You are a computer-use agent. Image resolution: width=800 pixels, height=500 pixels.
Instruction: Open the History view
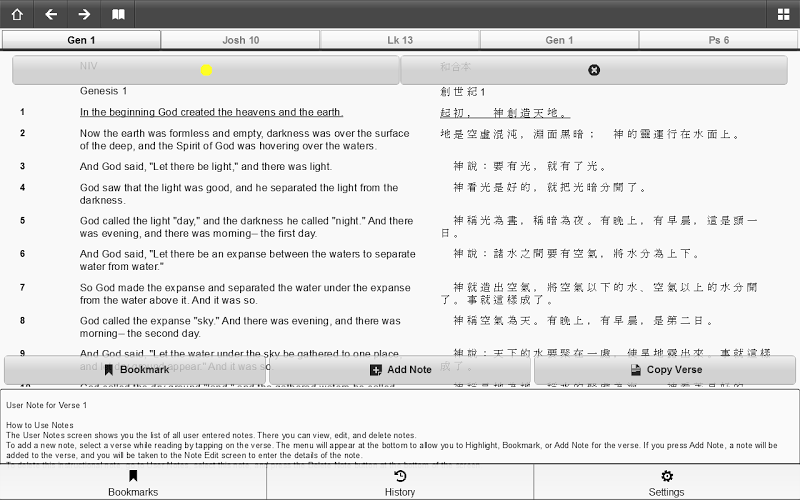(400, 483)
